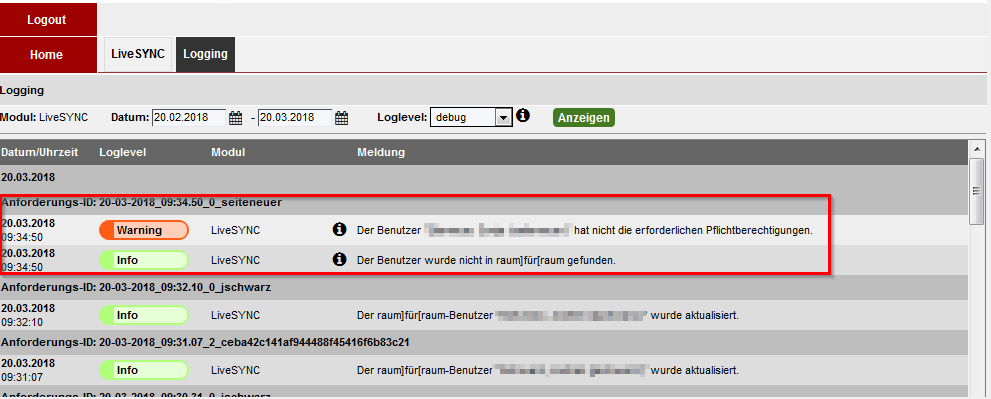This screenshot has width=991, height=399.
Task: View info icon on 'nicht in raum' row
Action: pyautogui.click(x=339, y=259)
